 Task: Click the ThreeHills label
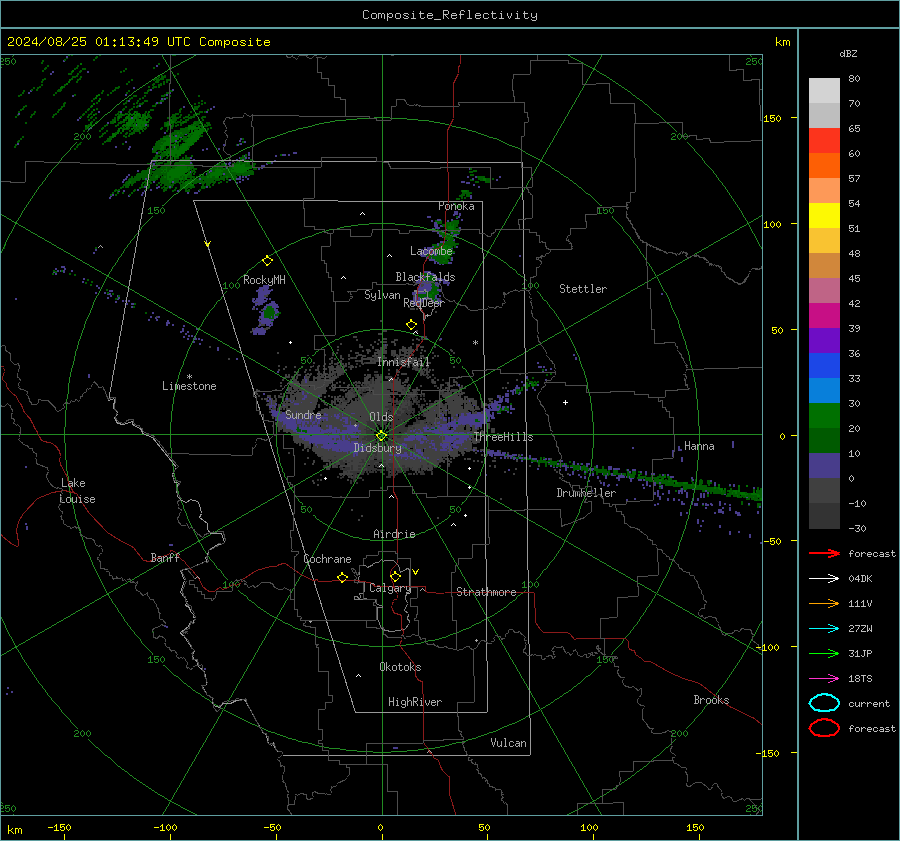coord(503,437)
